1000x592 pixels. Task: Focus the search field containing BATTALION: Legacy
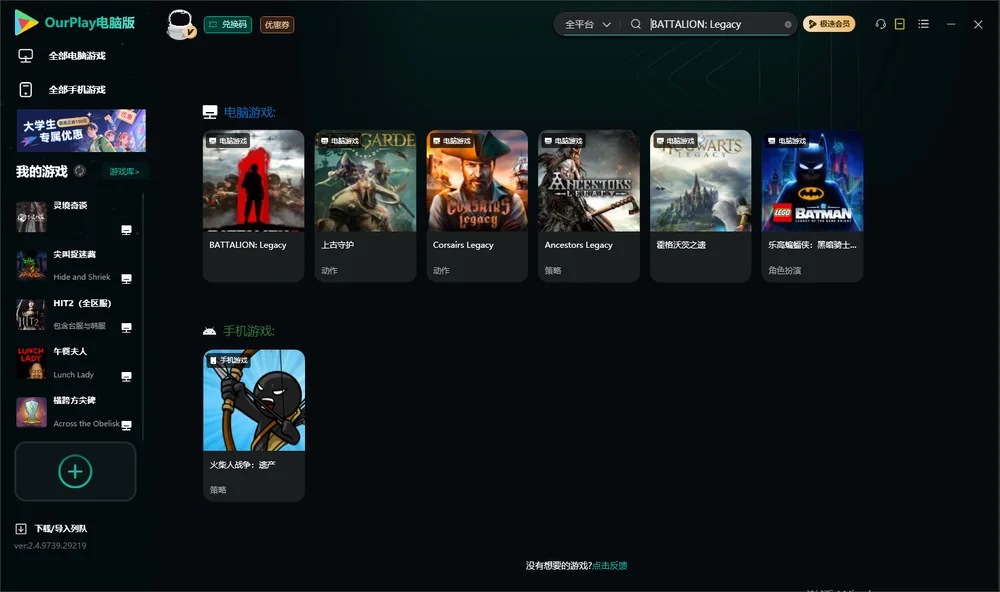(714, 24)
